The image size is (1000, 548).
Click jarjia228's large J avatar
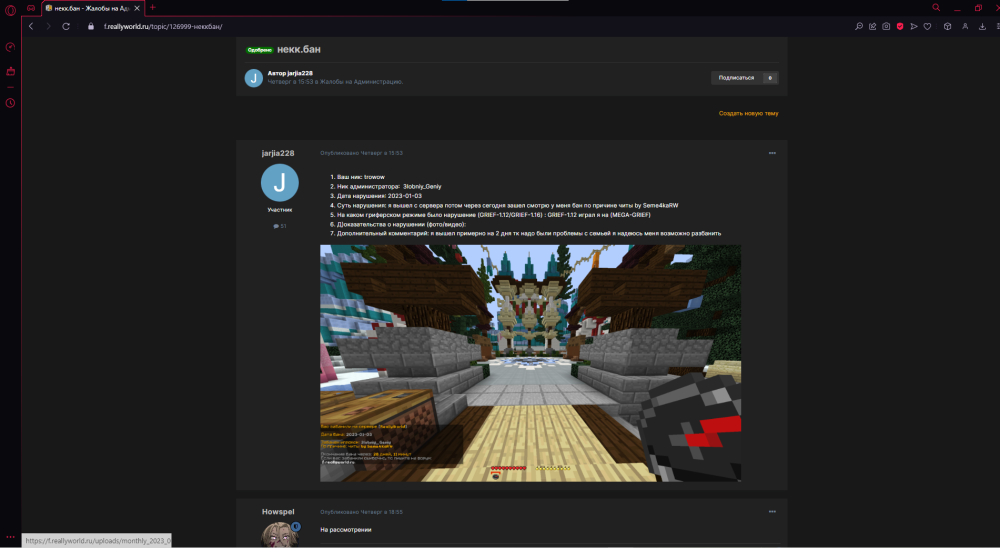[x=279, y=182]
